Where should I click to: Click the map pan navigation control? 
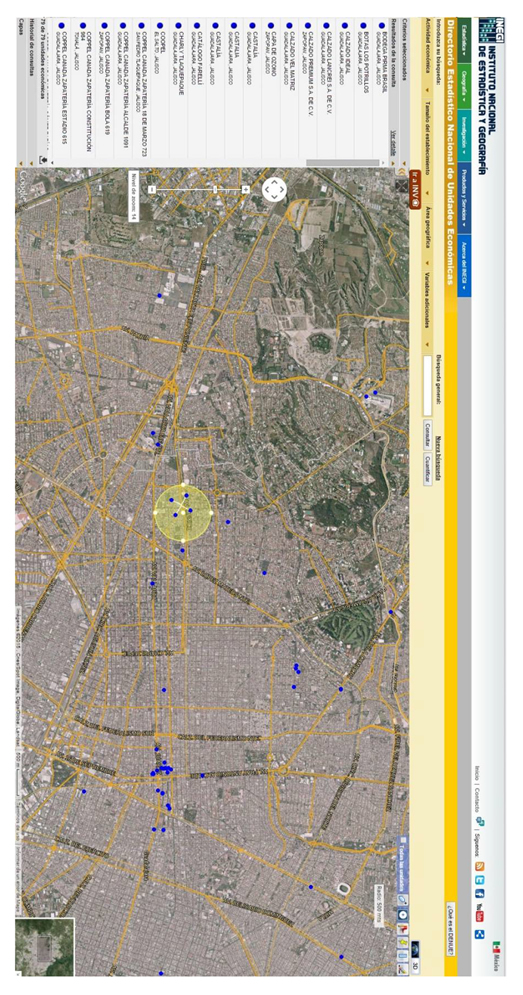pyautogui.click(x=274, y=189)
